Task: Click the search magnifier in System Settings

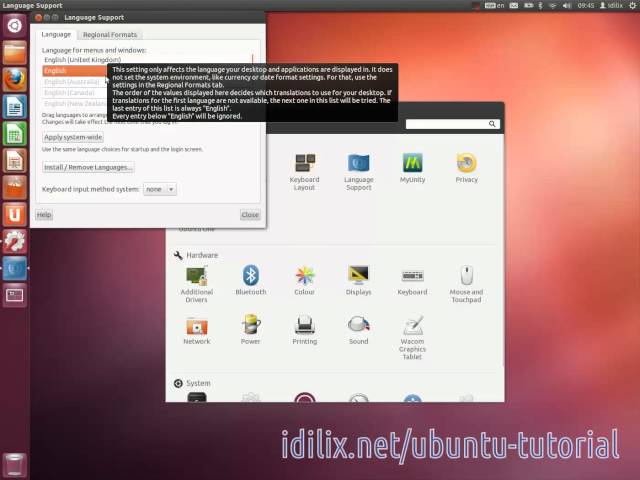Action: [492, 124]
